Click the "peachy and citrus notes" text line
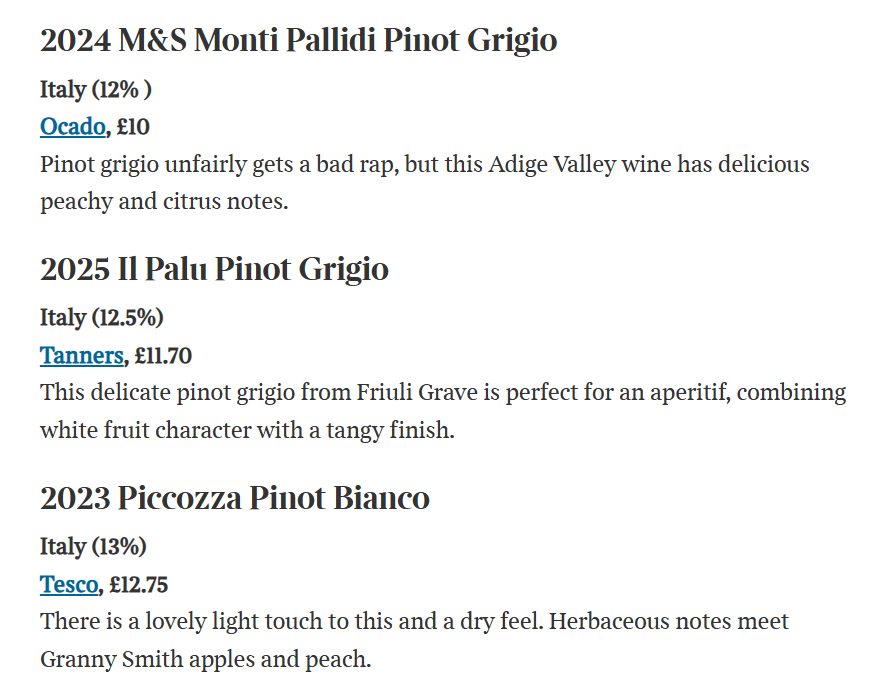Image resolution: width=890 pixels, height=680 pixels. point(164,202)
